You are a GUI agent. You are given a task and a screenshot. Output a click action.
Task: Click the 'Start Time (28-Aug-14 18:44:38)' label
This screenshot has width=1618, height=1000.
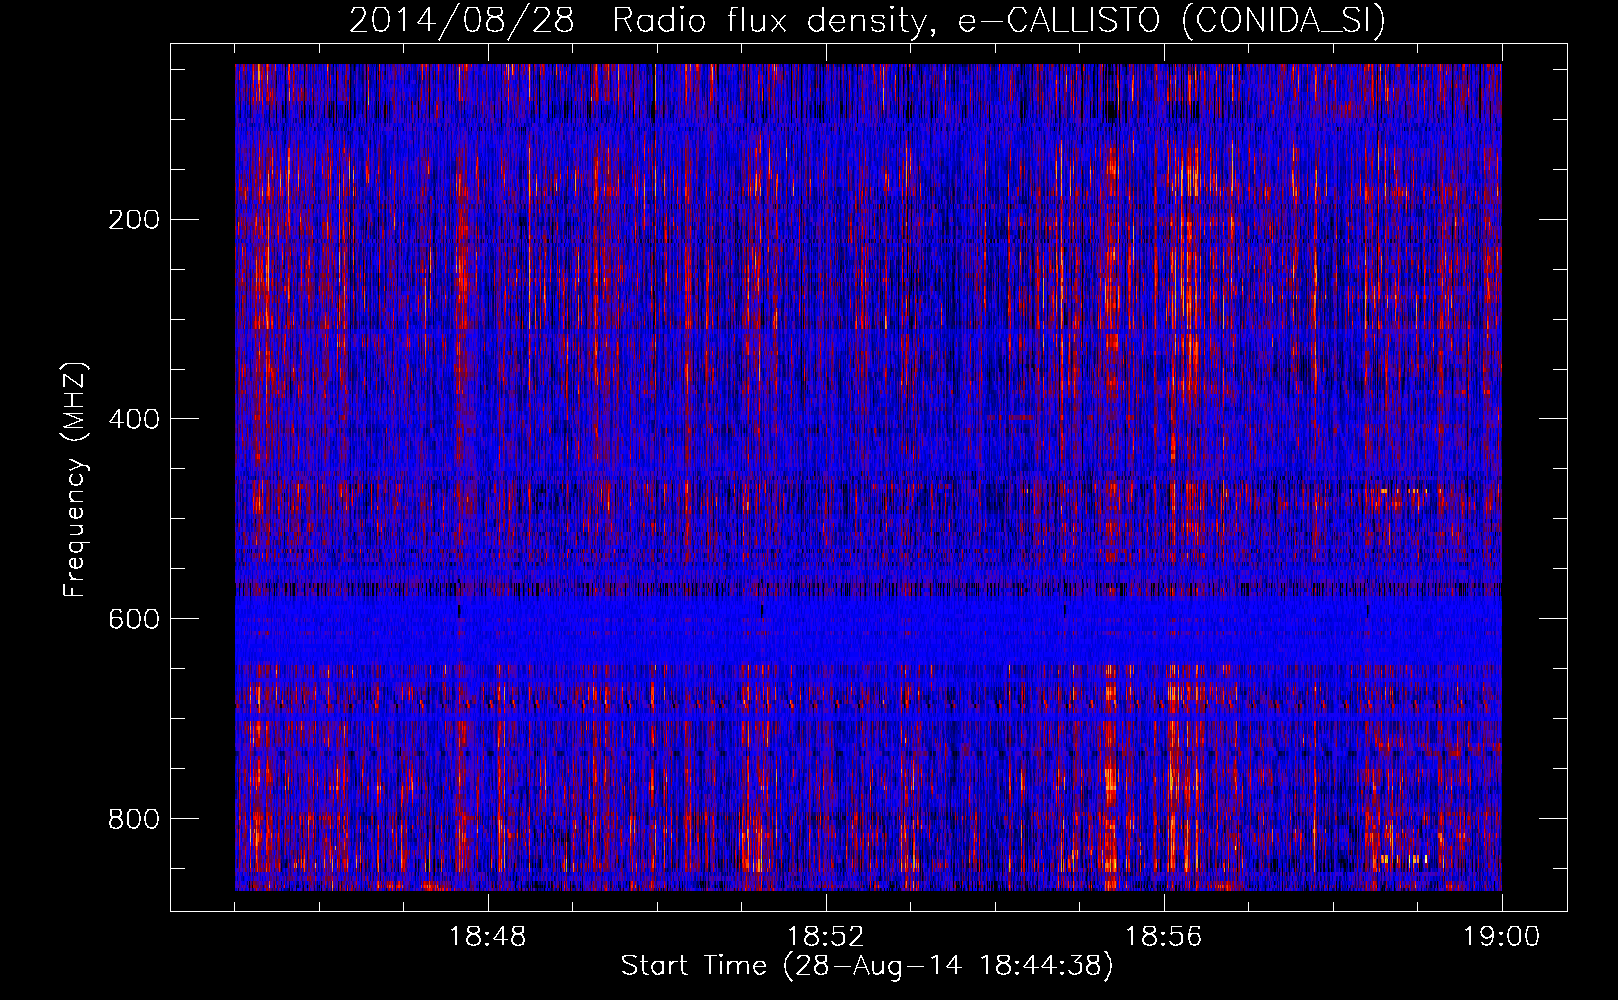coord(867,966)
